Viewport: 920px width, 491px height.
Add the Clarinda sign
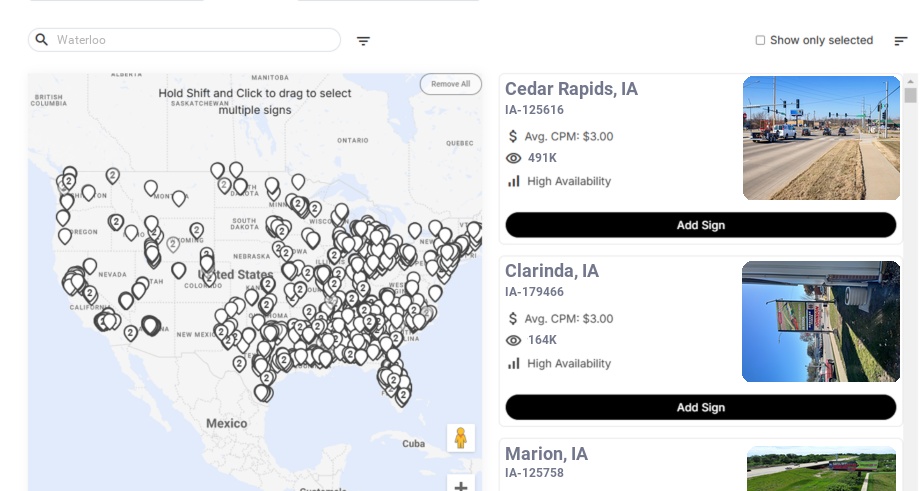(x=700, y=407)
